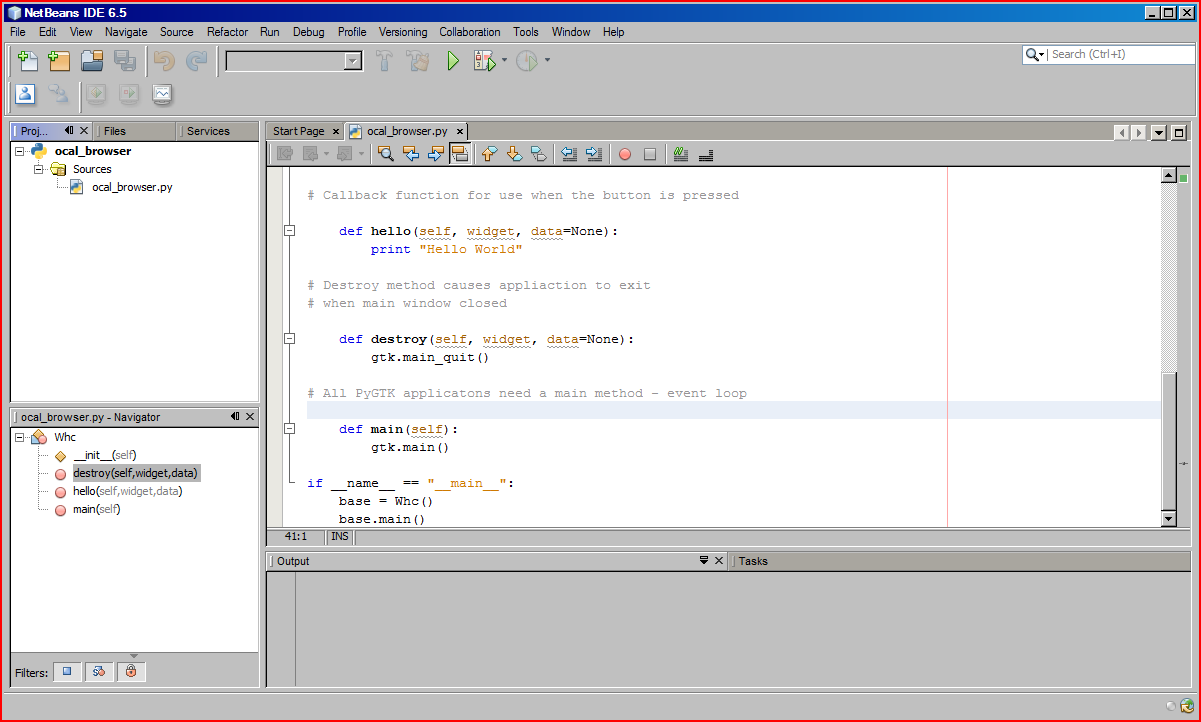Click the New Project toolbar icon
Image resolution: width=1201 pixels, height=722 pixels.
tap(59, 61)
